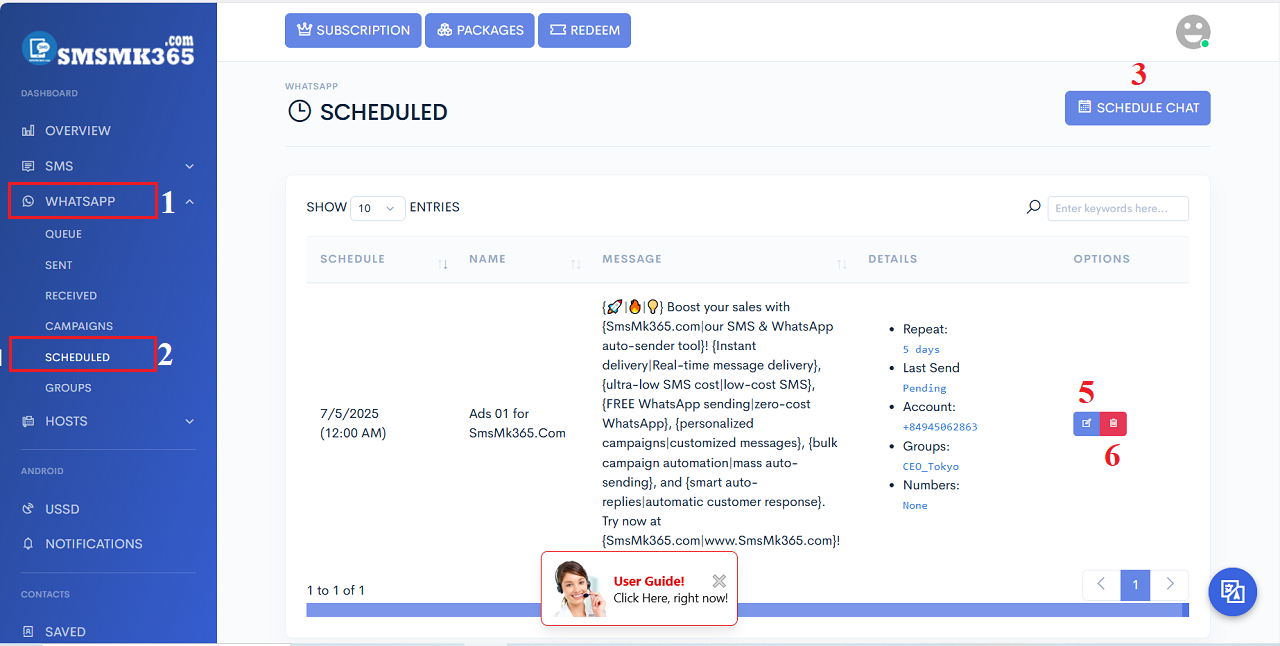Expand the SMS sidebar submenu
This screenshot has width=1280, height=646.
tap(190, 166)
